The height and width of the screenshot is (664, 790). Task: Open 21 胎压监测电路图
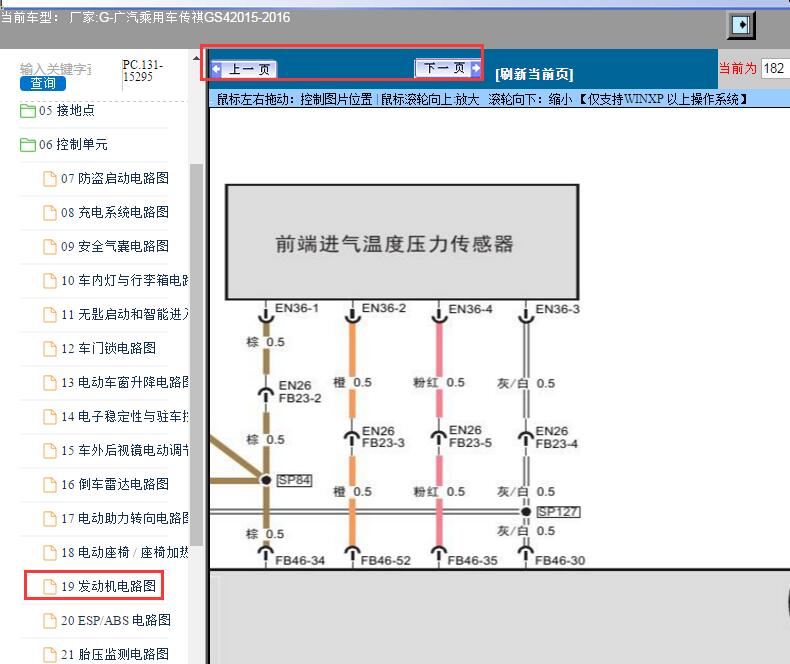pyautogui.click(x=115, y=654)
